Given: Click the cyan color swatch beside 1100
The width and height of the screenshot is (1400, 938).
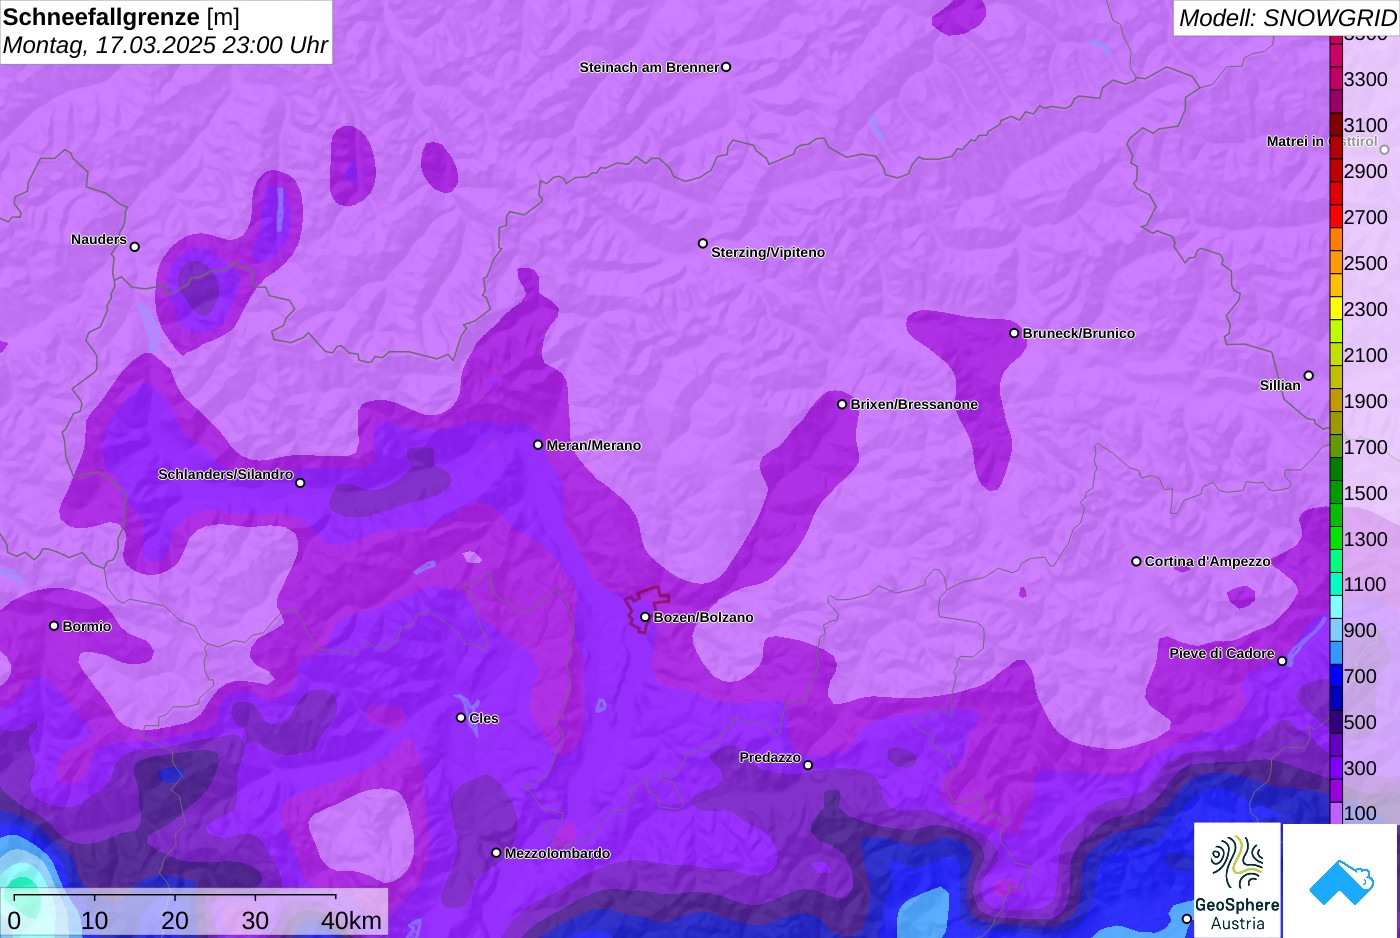Looking at the screenshot, I should point(1336,584).
